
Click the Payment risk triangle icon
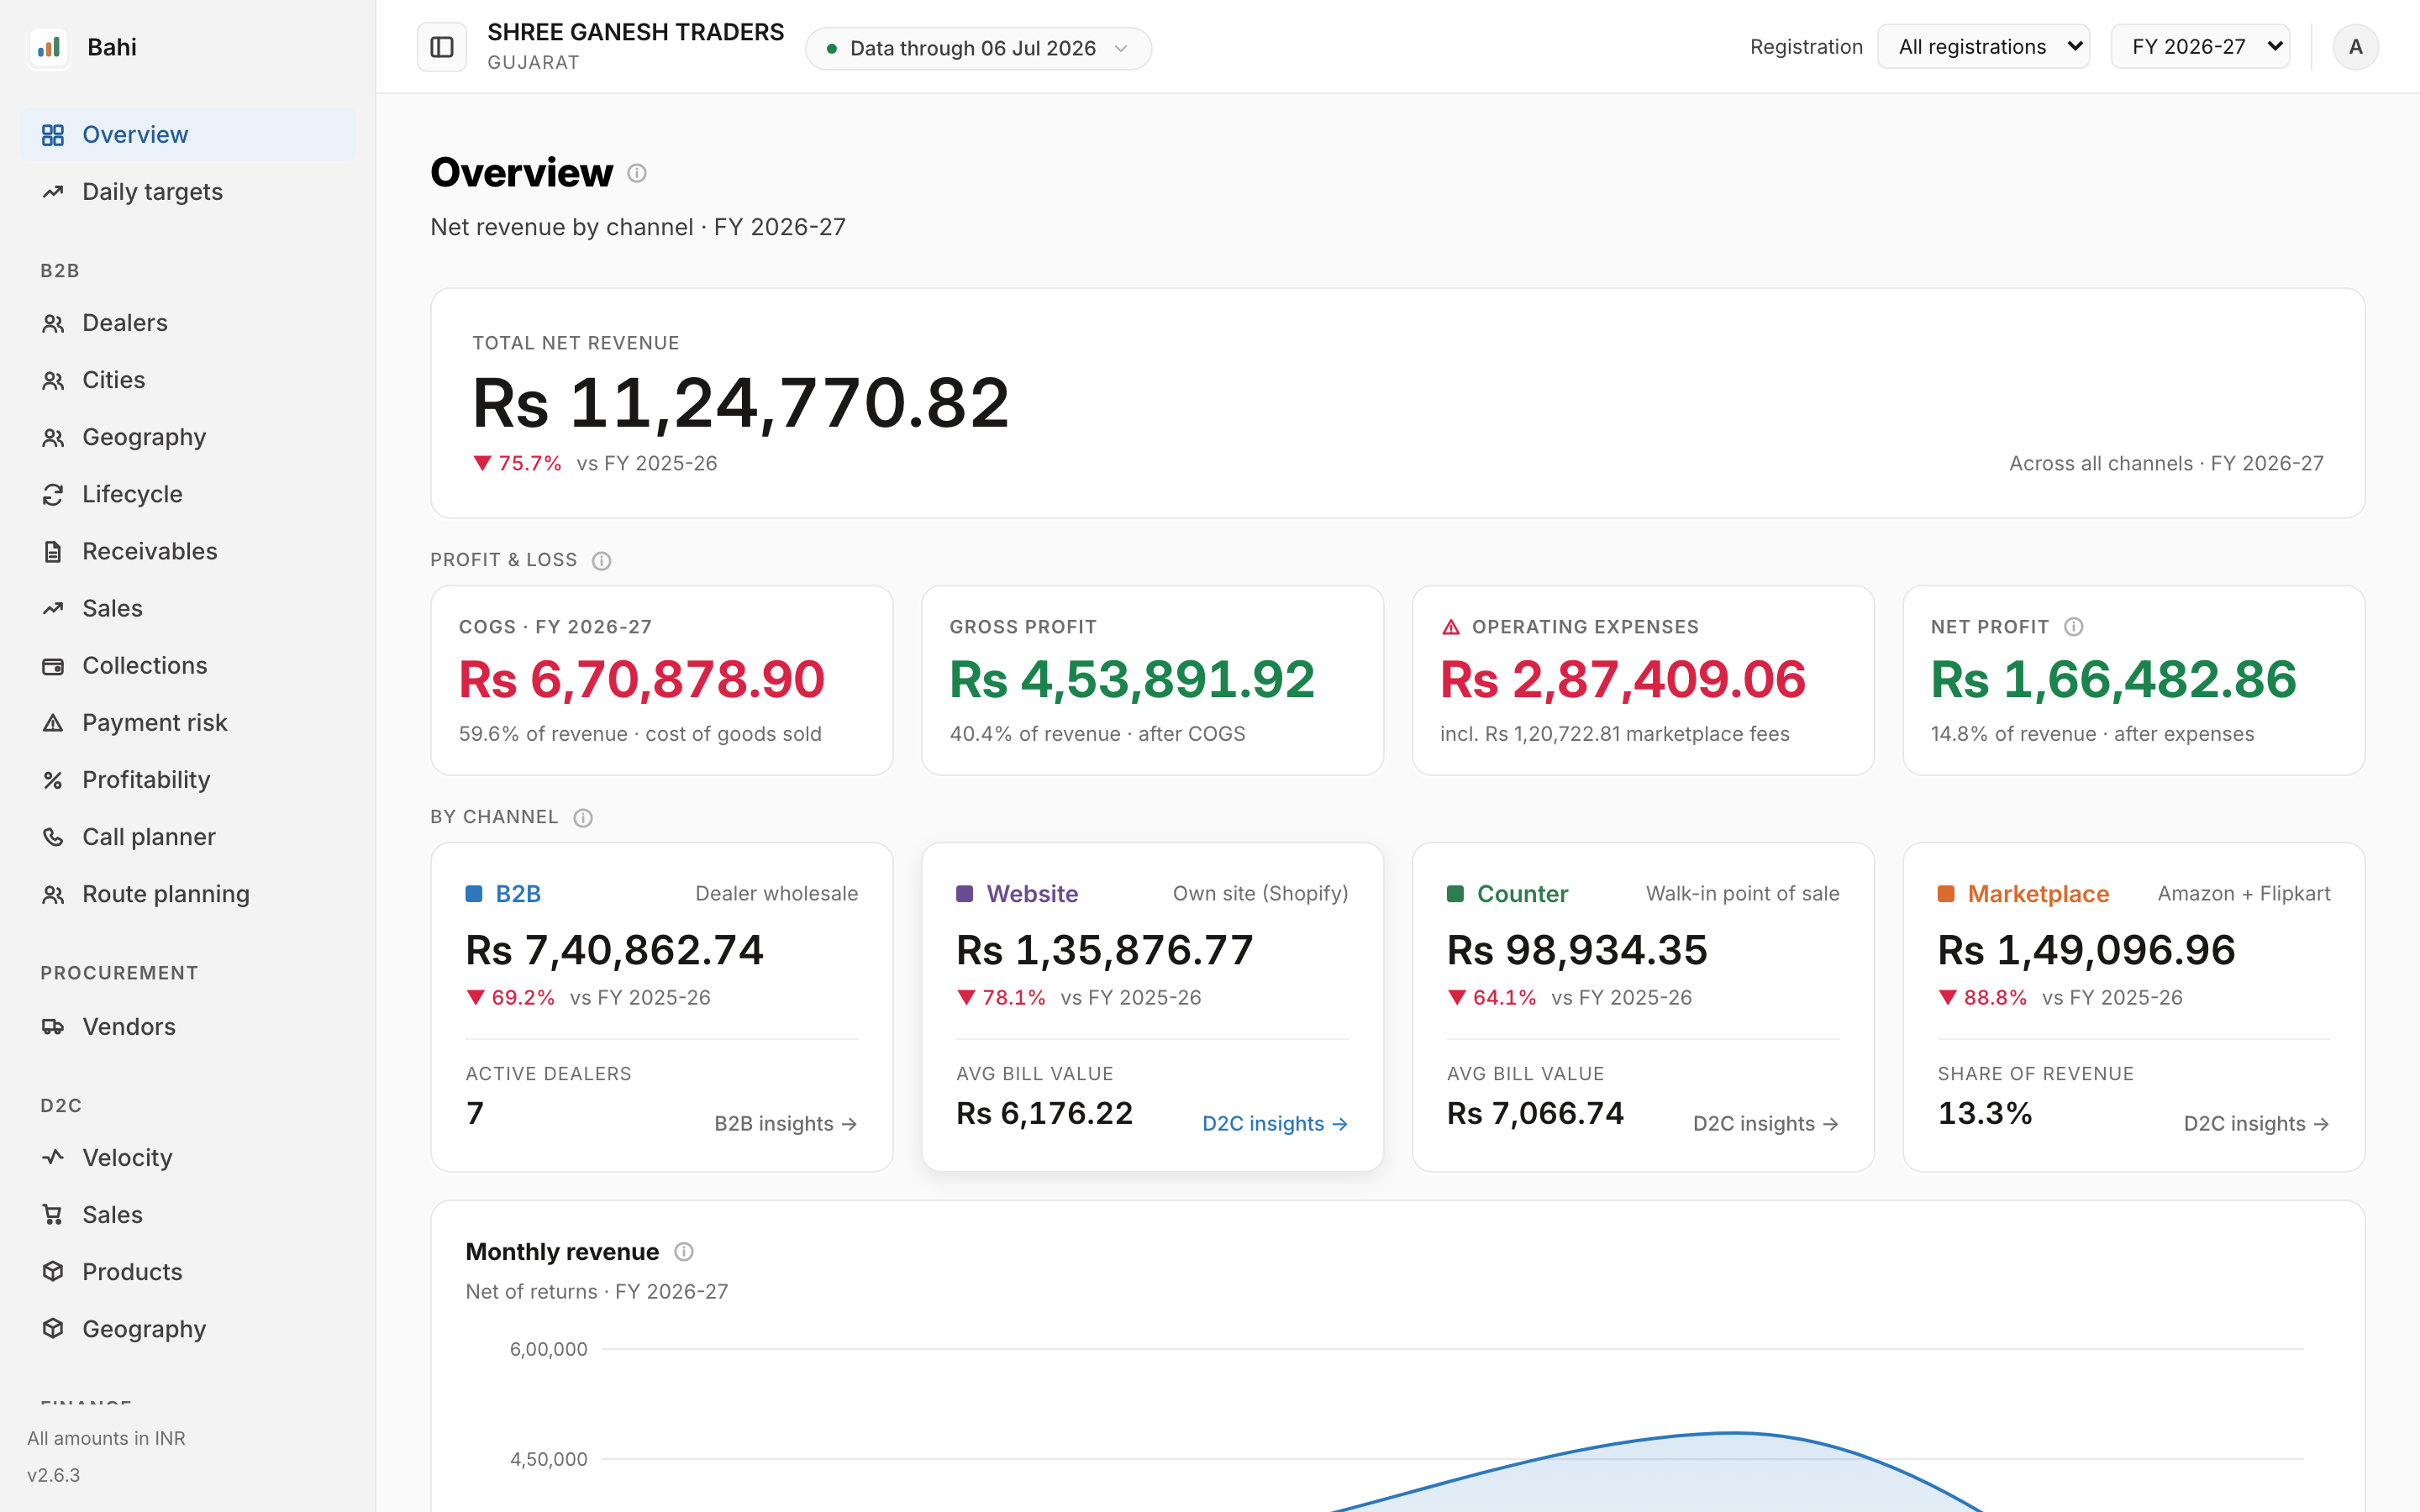pos(53,723)
